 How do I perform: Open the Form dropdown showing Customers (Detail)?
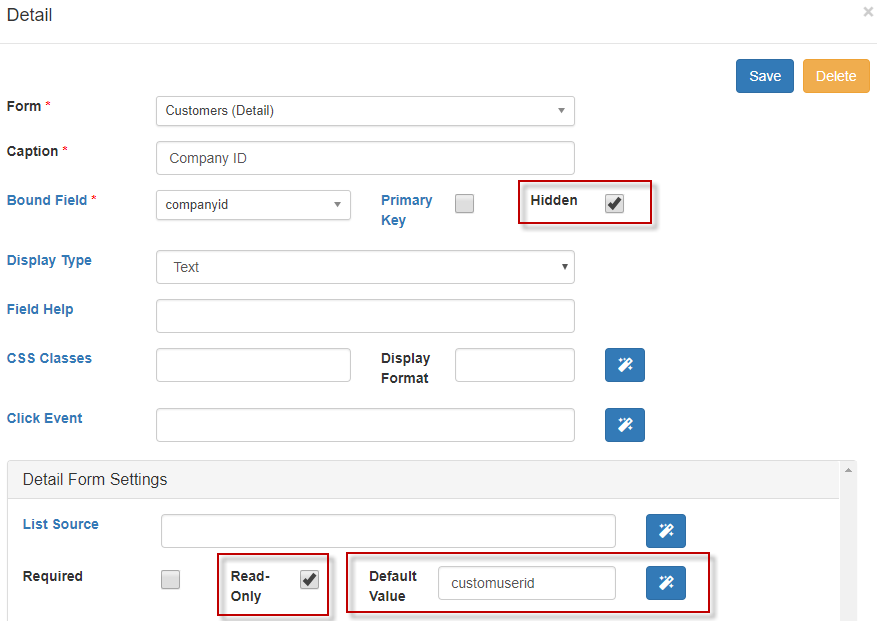365,111
